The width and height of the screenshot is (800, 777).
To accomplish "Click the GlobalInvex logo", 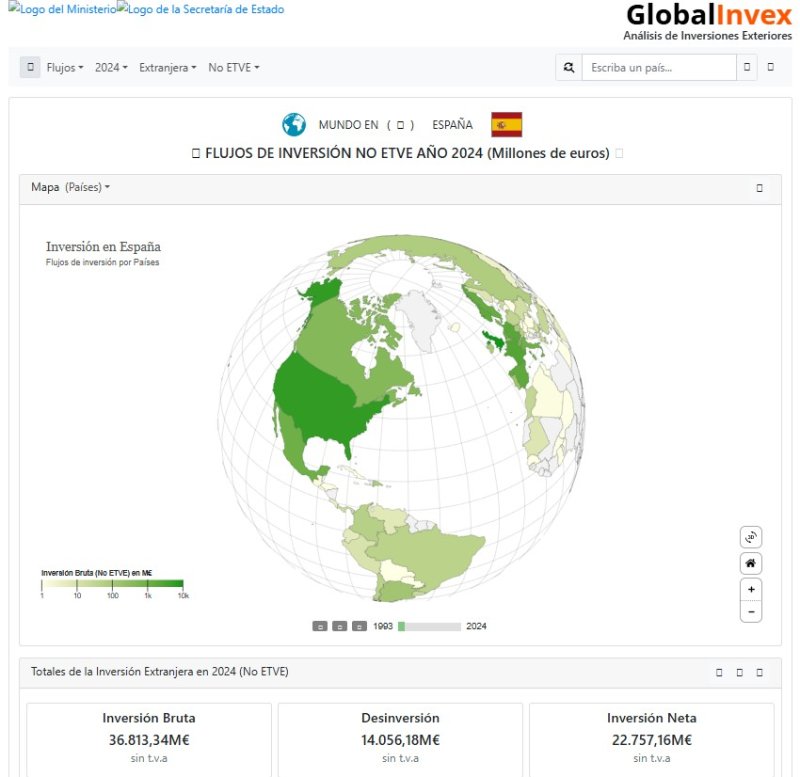I will [708, 22].
